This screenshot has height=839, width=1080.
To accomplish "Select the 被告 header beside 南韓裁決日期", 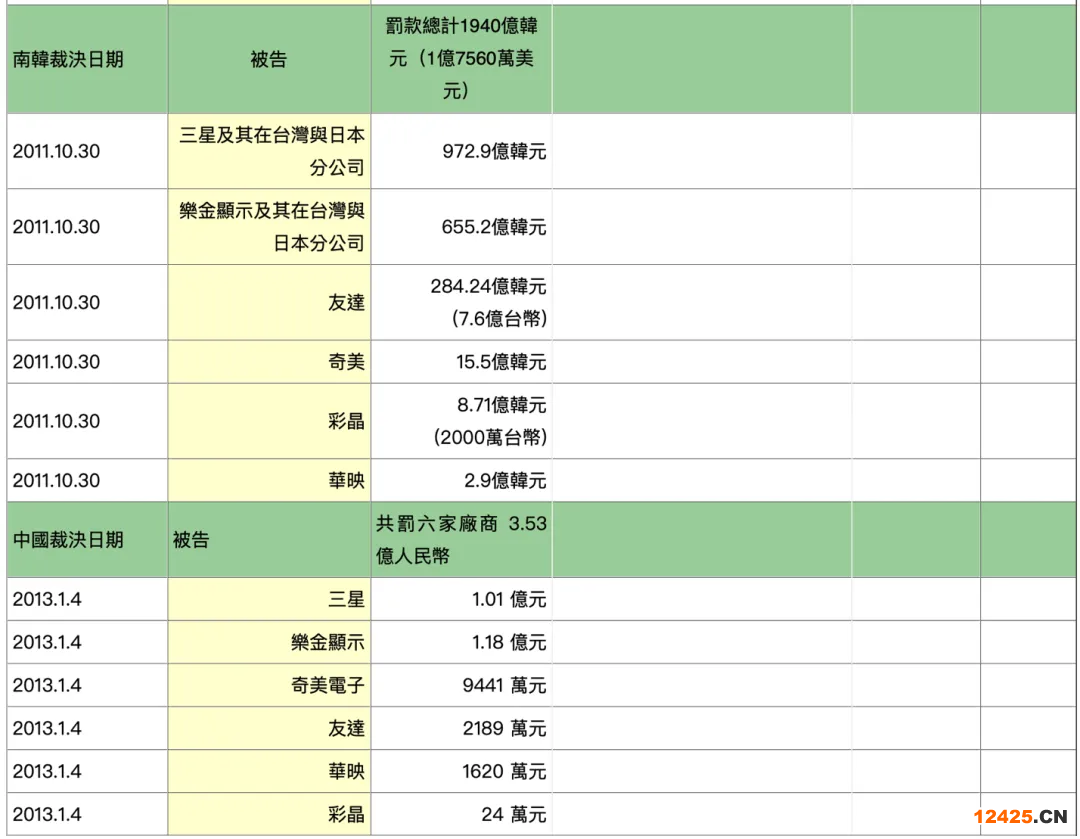I will (x=269, y=59).
